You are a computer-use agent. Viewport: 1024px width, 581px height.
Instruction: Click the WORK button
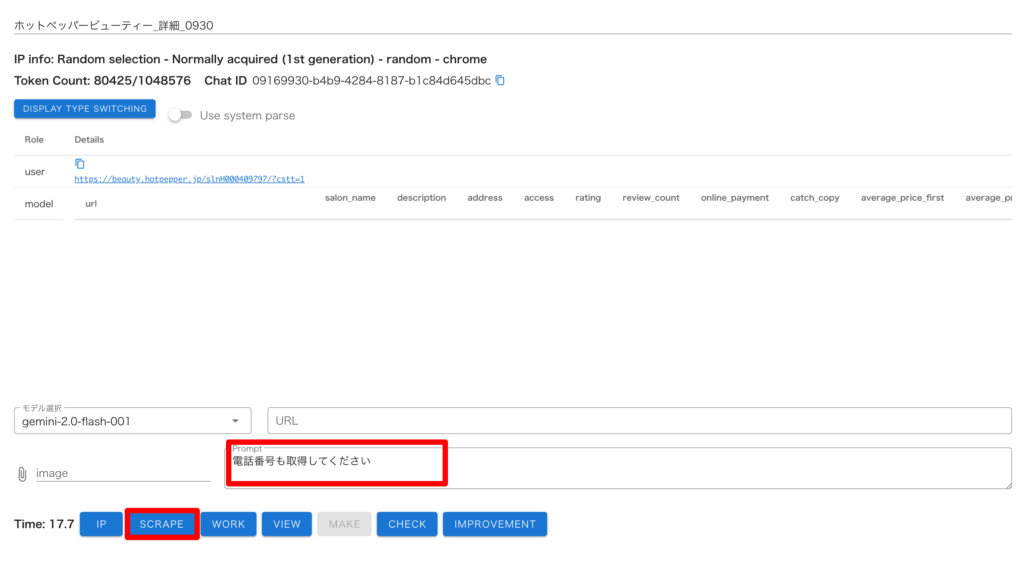228,524
